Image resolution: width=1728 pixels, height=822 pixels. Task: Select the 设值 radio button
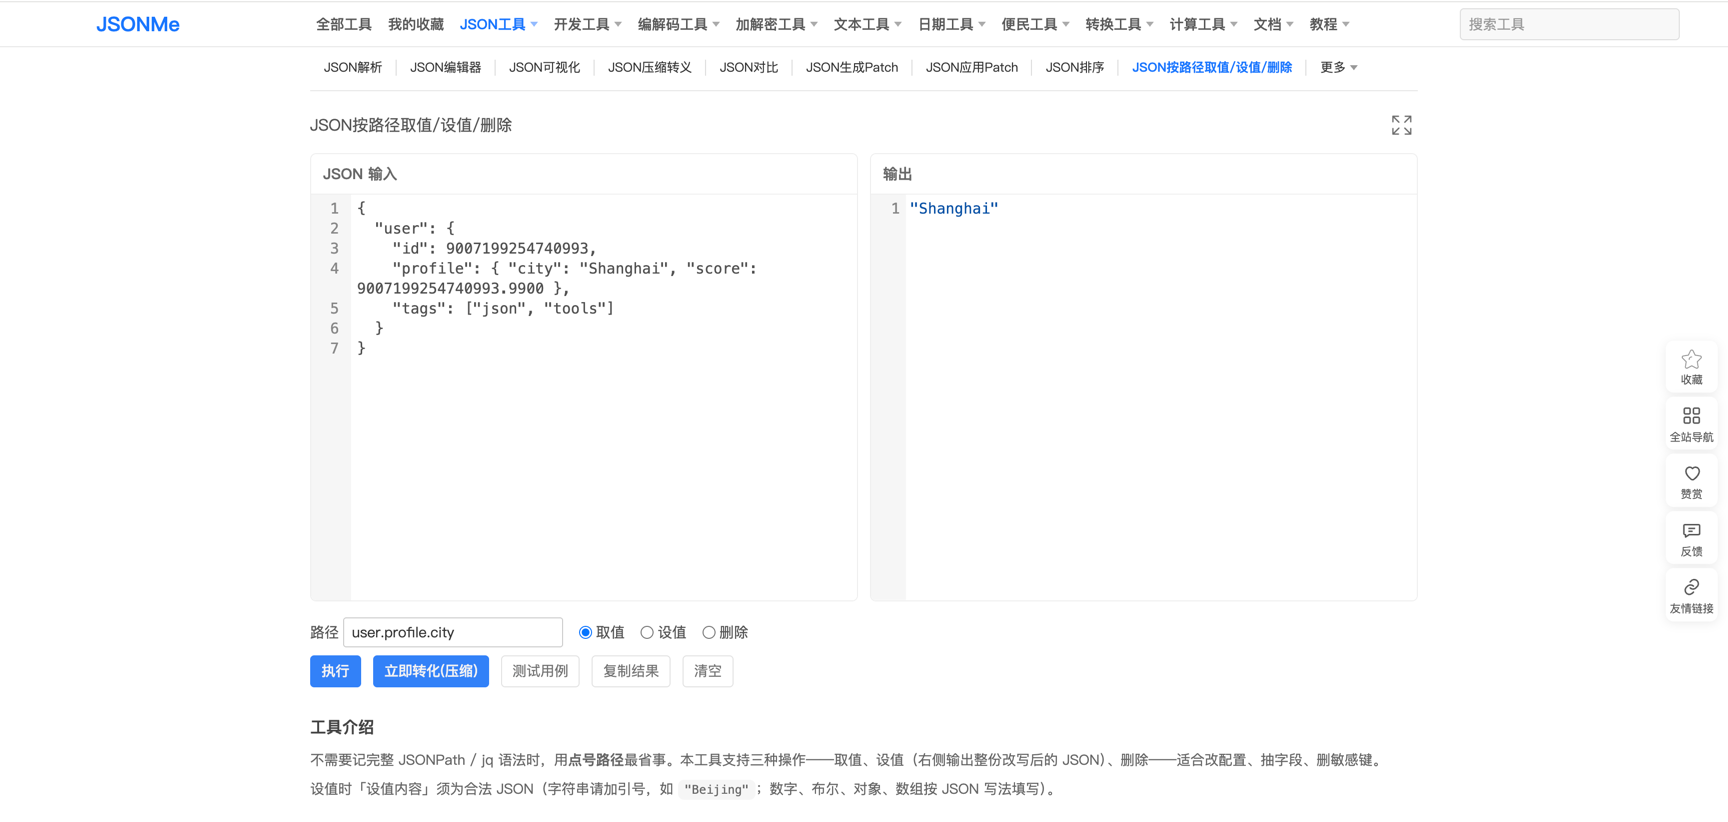[x=647, y=632]
